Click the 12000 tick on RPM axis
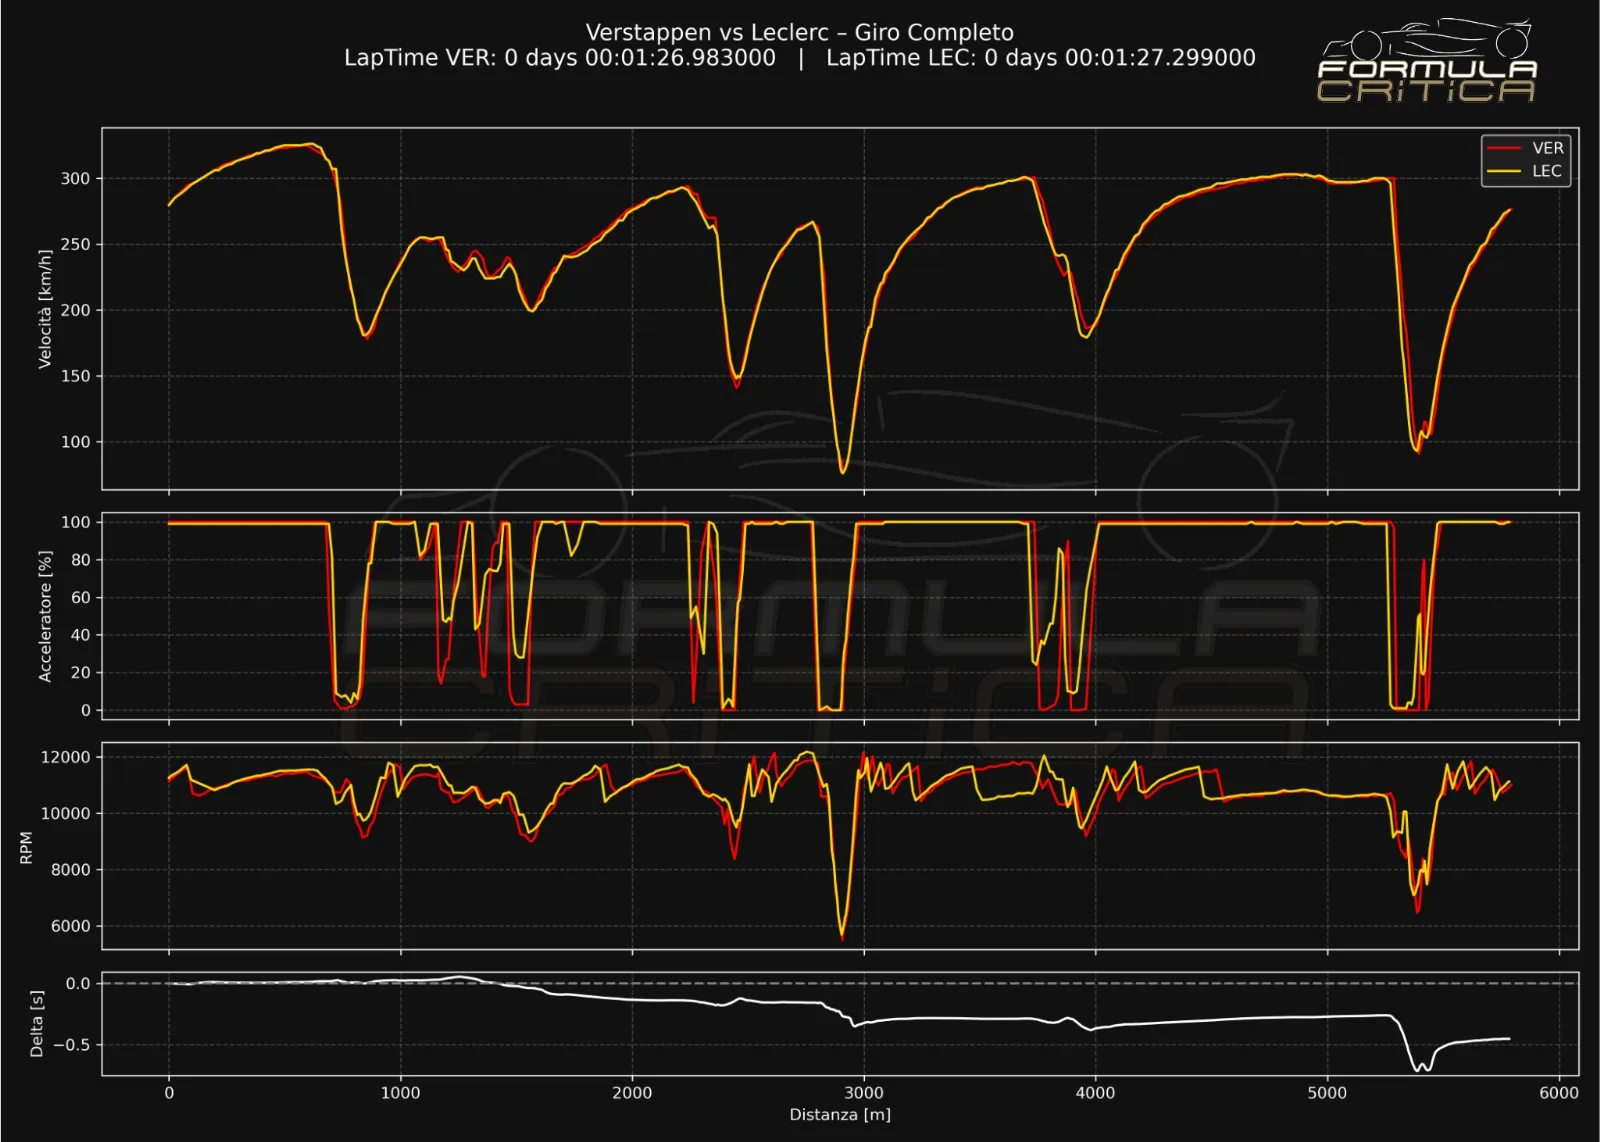This screenshot has height=1142, width=1600. 65,757
